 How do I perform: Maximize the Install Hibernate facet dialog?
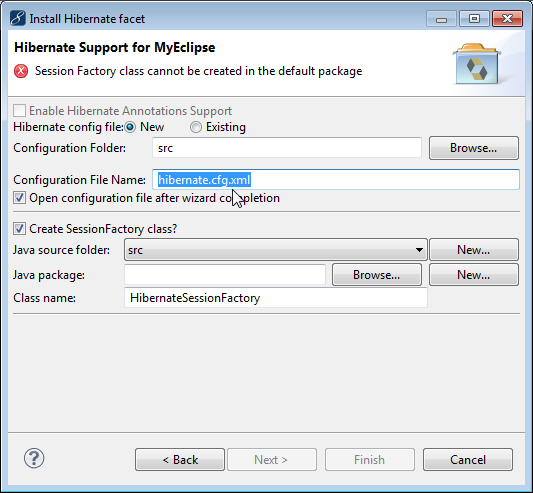(x=474, y=19)
